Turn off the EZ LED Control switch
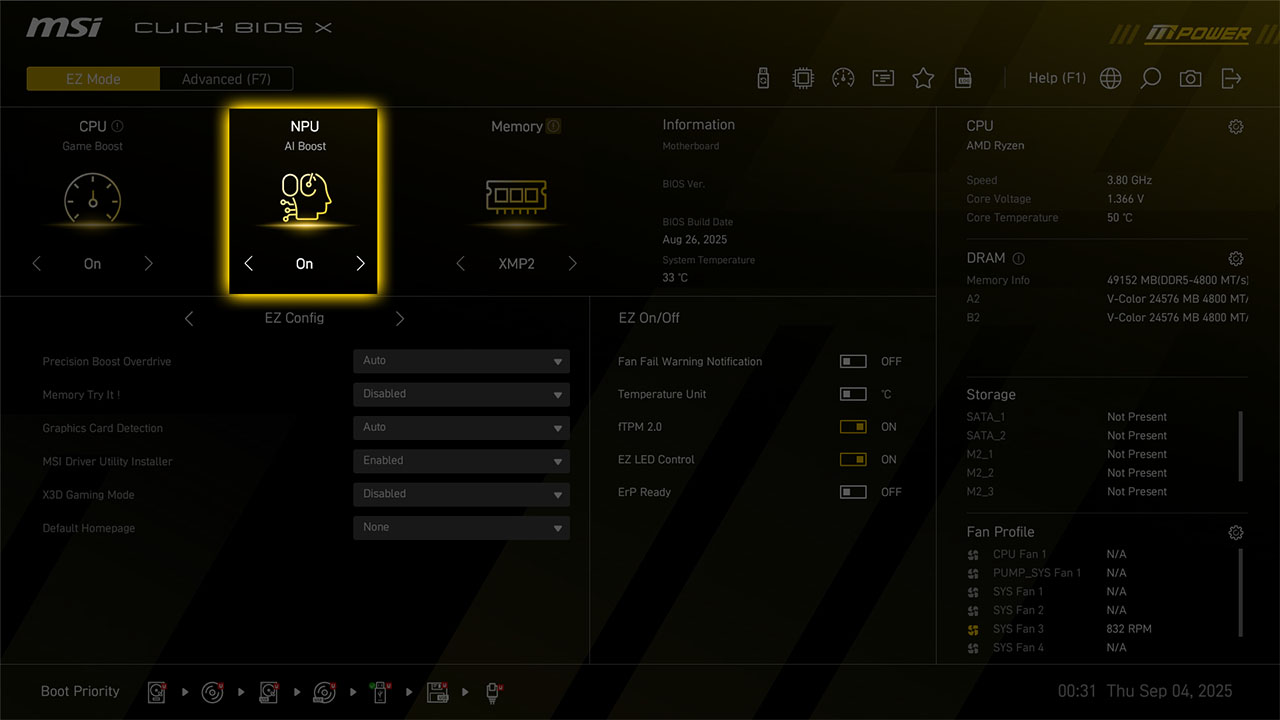This screenshot has height=720, width=1280. coord(853,460)
